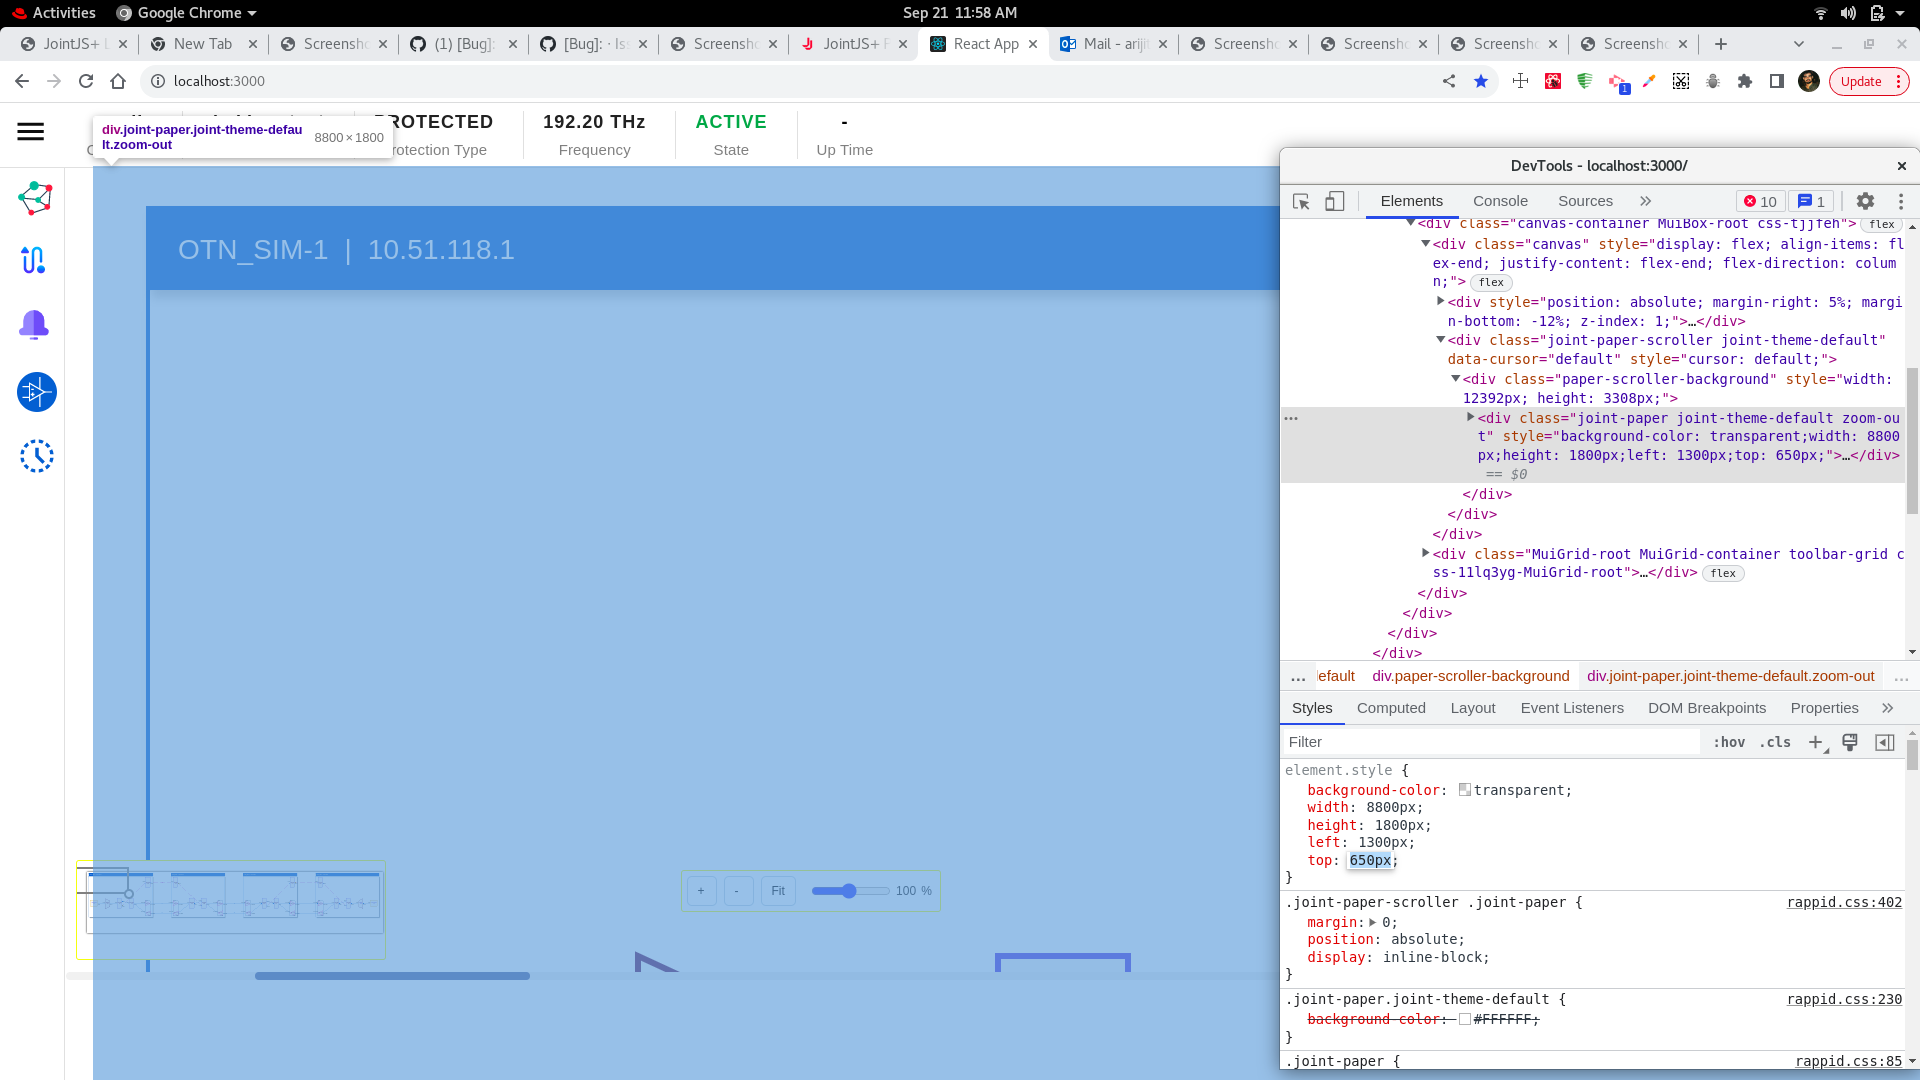Viewport: 1920px width, 1080px height.
Task: Collapse the joint-paper-scroller div node
Action: click(x=1441, y=340)
